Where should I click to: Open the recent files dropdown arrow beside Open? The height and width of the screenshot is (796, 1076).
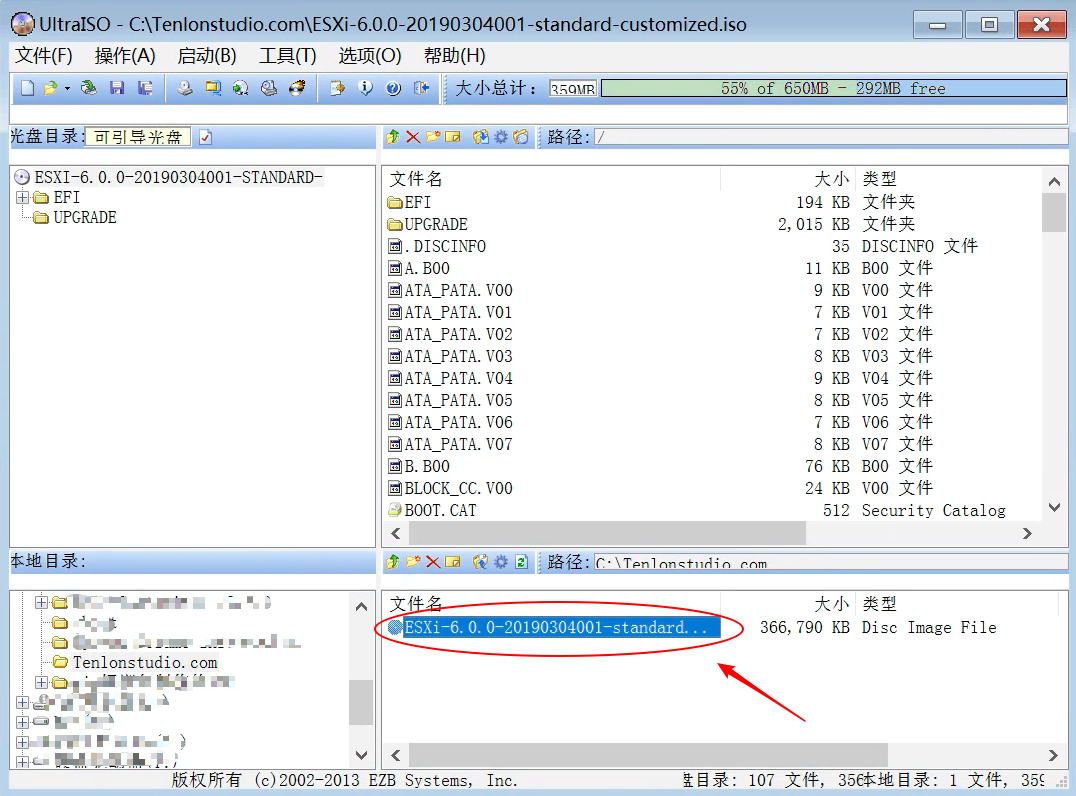(x=67, y=88)
